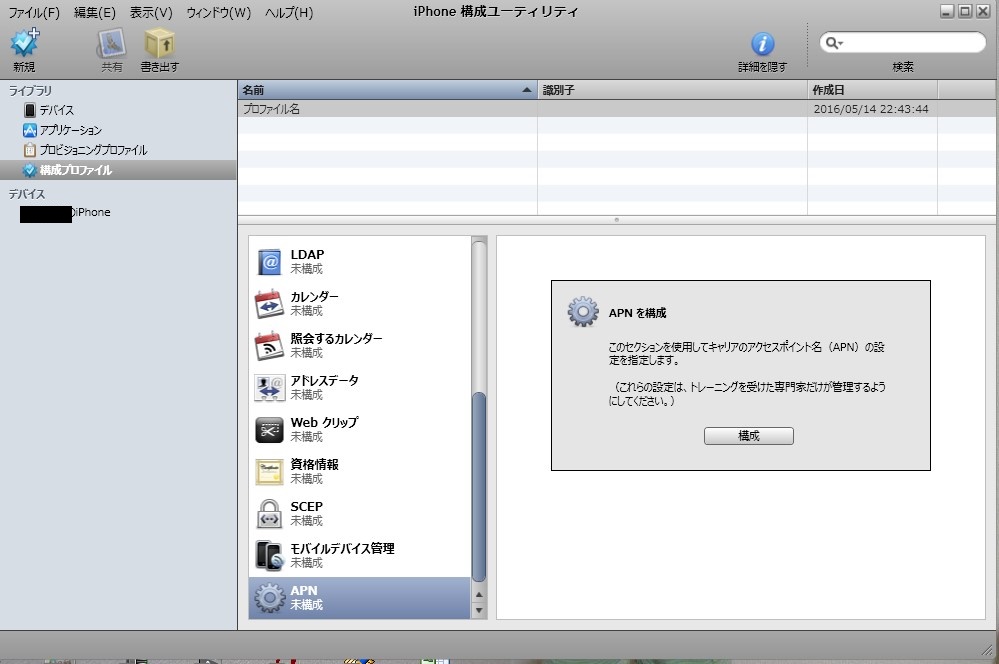Open the Web クリップ payload section

pos(359,429)
